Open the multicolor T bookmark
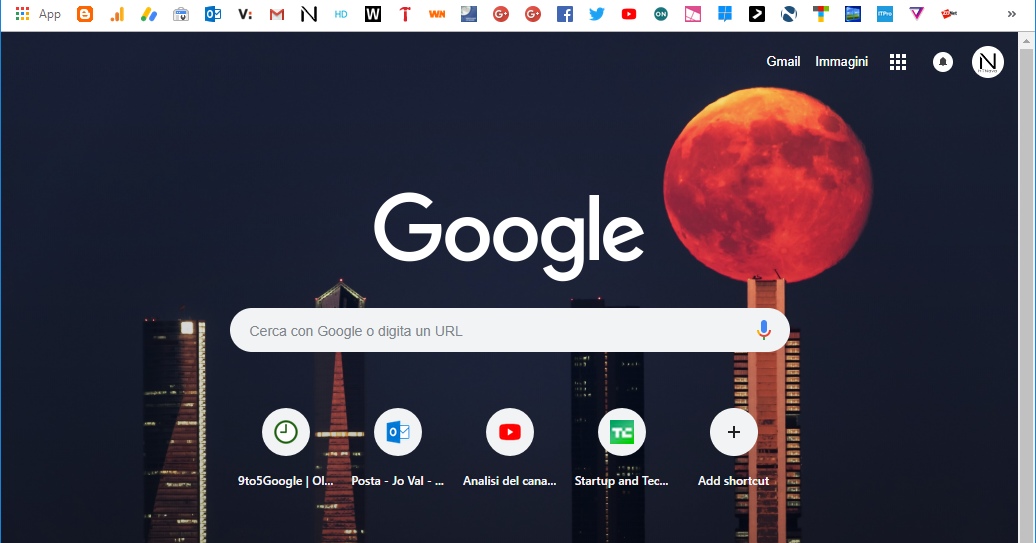Viewport: 1036px width, 543px height. click(821, 14)
